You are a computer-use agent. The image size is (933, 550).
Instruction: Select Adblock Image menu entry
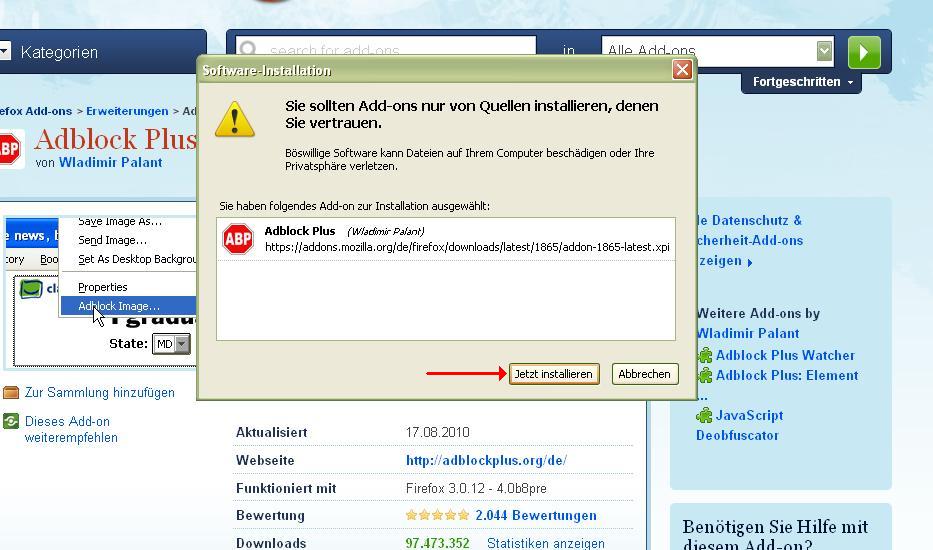coord(128,306)
